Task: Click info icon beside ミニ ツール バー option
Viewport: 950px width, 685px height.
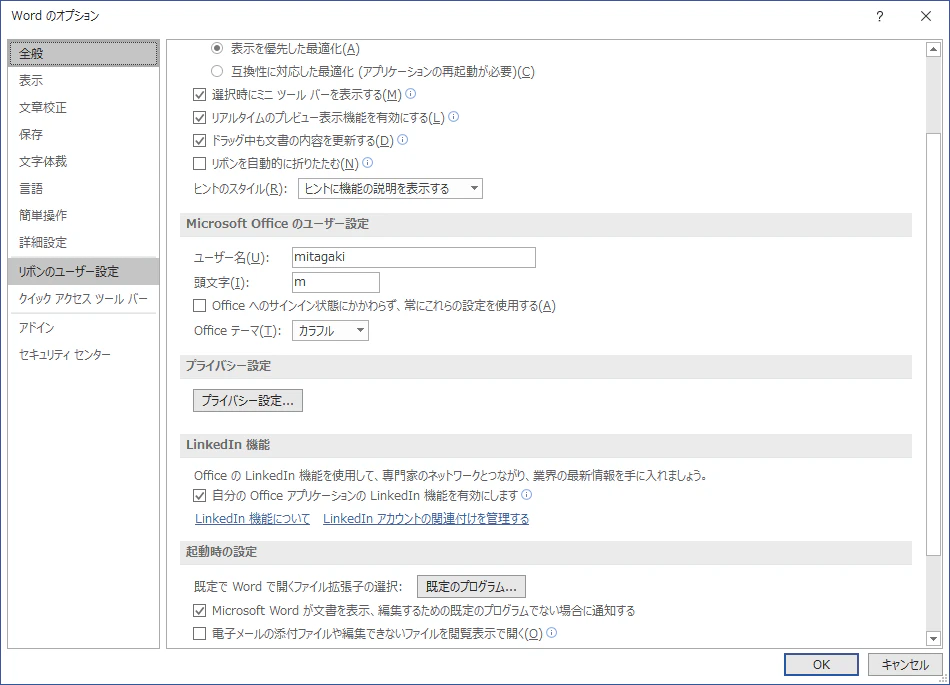Action: click(410, 94)
